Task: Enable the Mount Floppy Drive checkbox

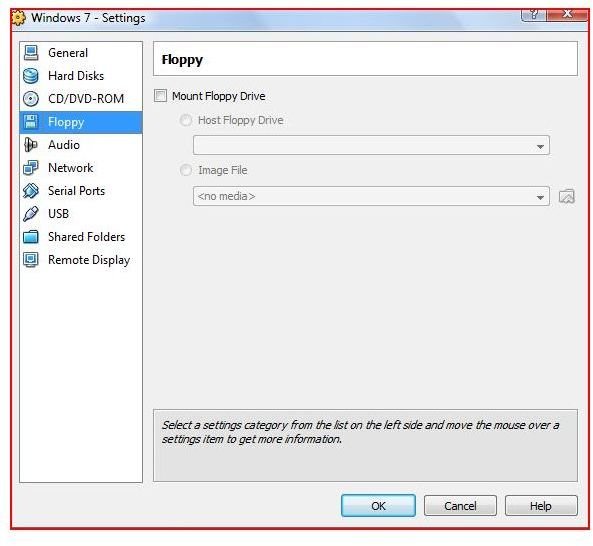Action: click(160, 96)
